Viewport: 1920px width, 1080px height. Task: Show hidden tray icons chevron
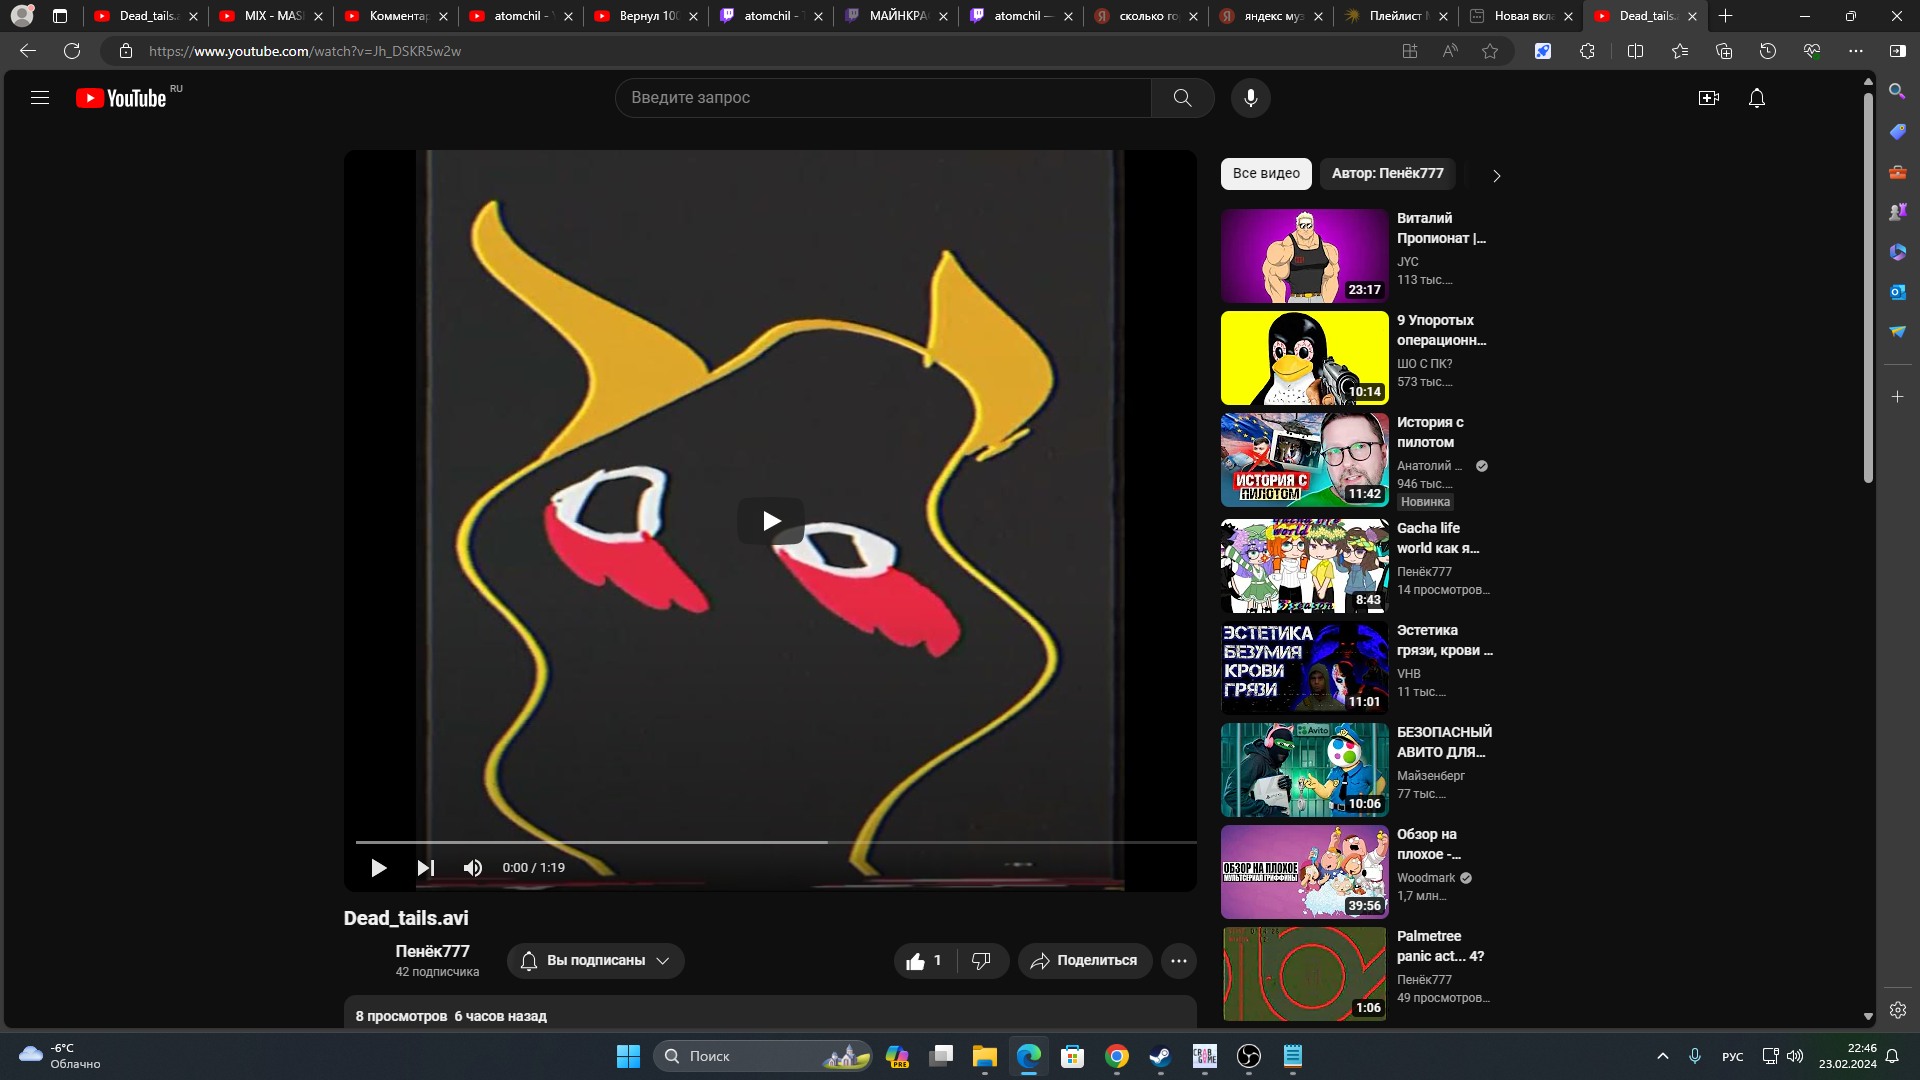[x=1662, y=1056]
